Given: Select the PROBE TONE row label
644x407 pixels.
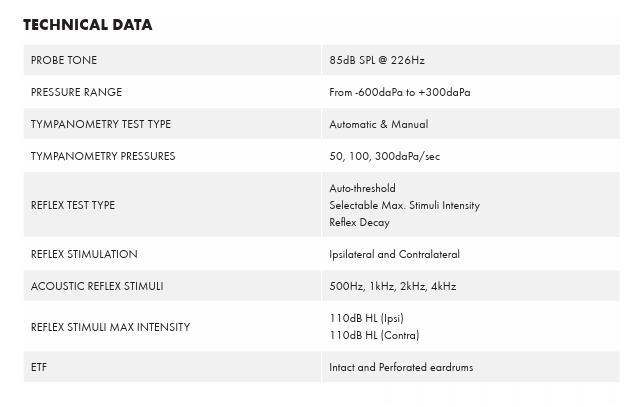Looking at the screenshot, I should pos(64,60).
